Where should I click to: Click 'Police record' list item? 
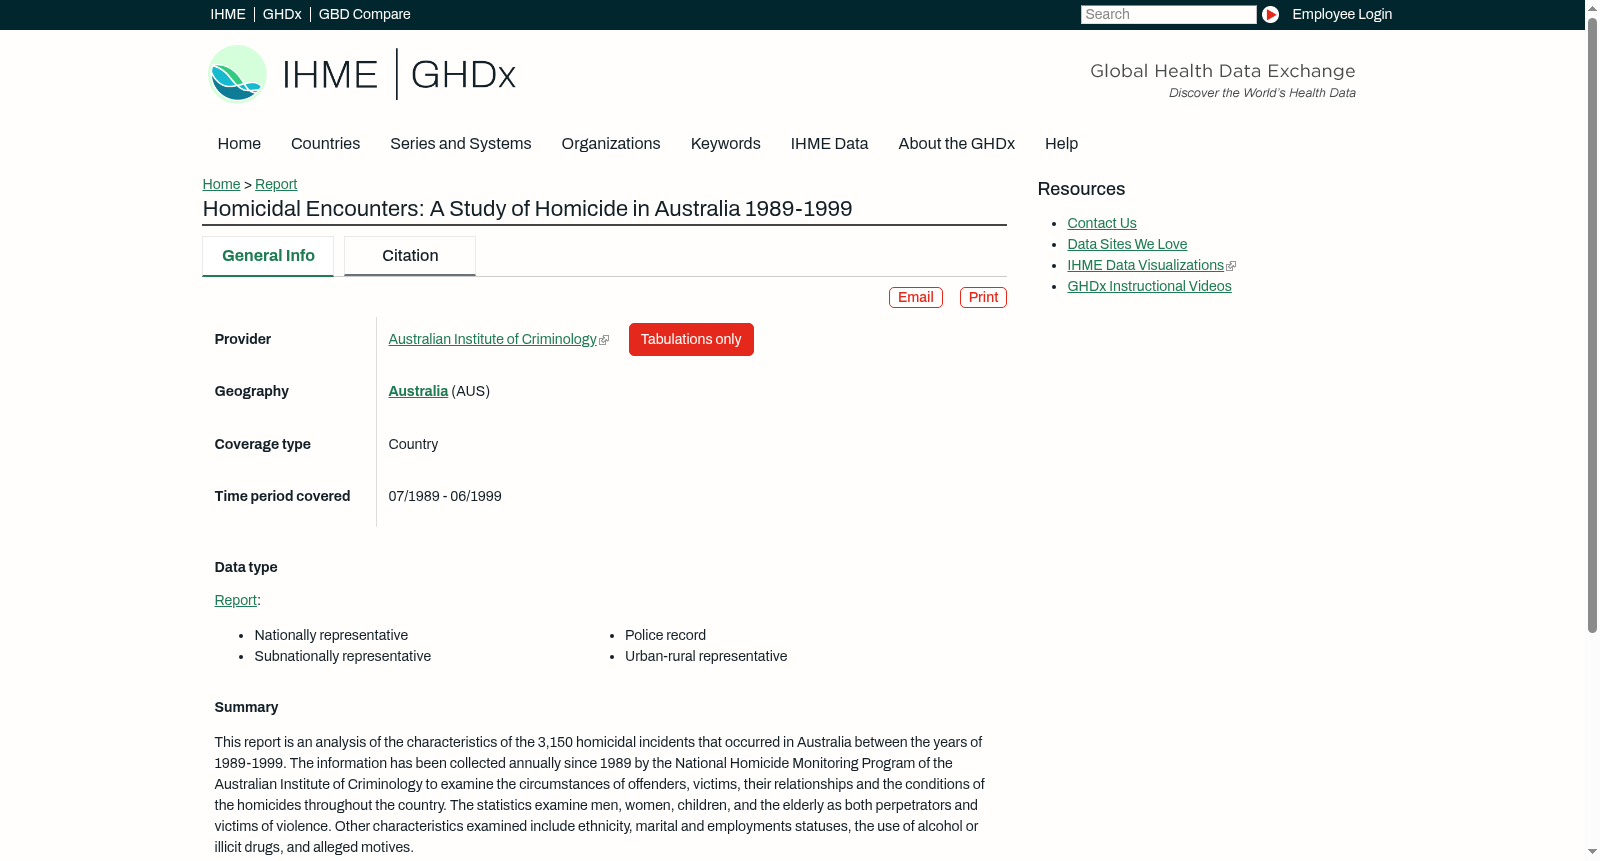pyautogui.click(x=665, y=636)
